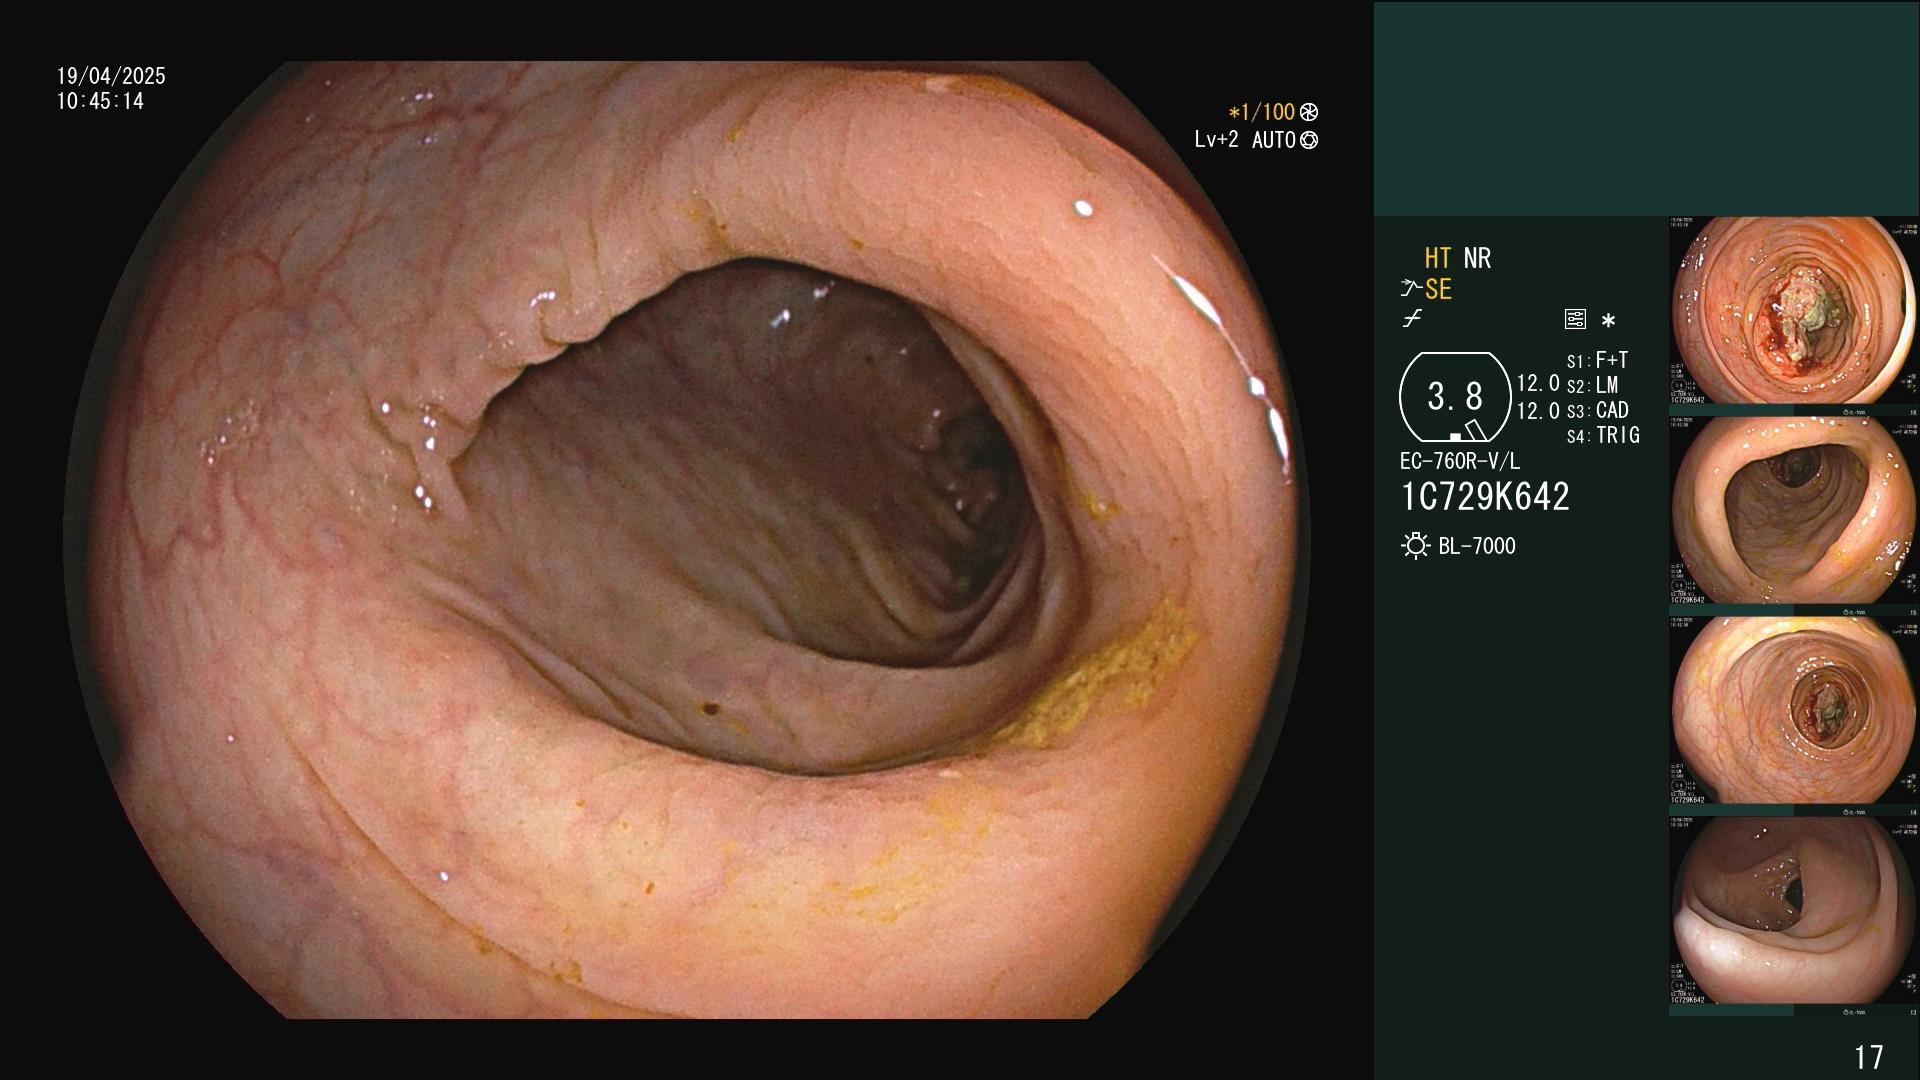The image size is (1920, 1080).
Task: Click the shutter icon next to *1/100
Action: point(1309,112)
